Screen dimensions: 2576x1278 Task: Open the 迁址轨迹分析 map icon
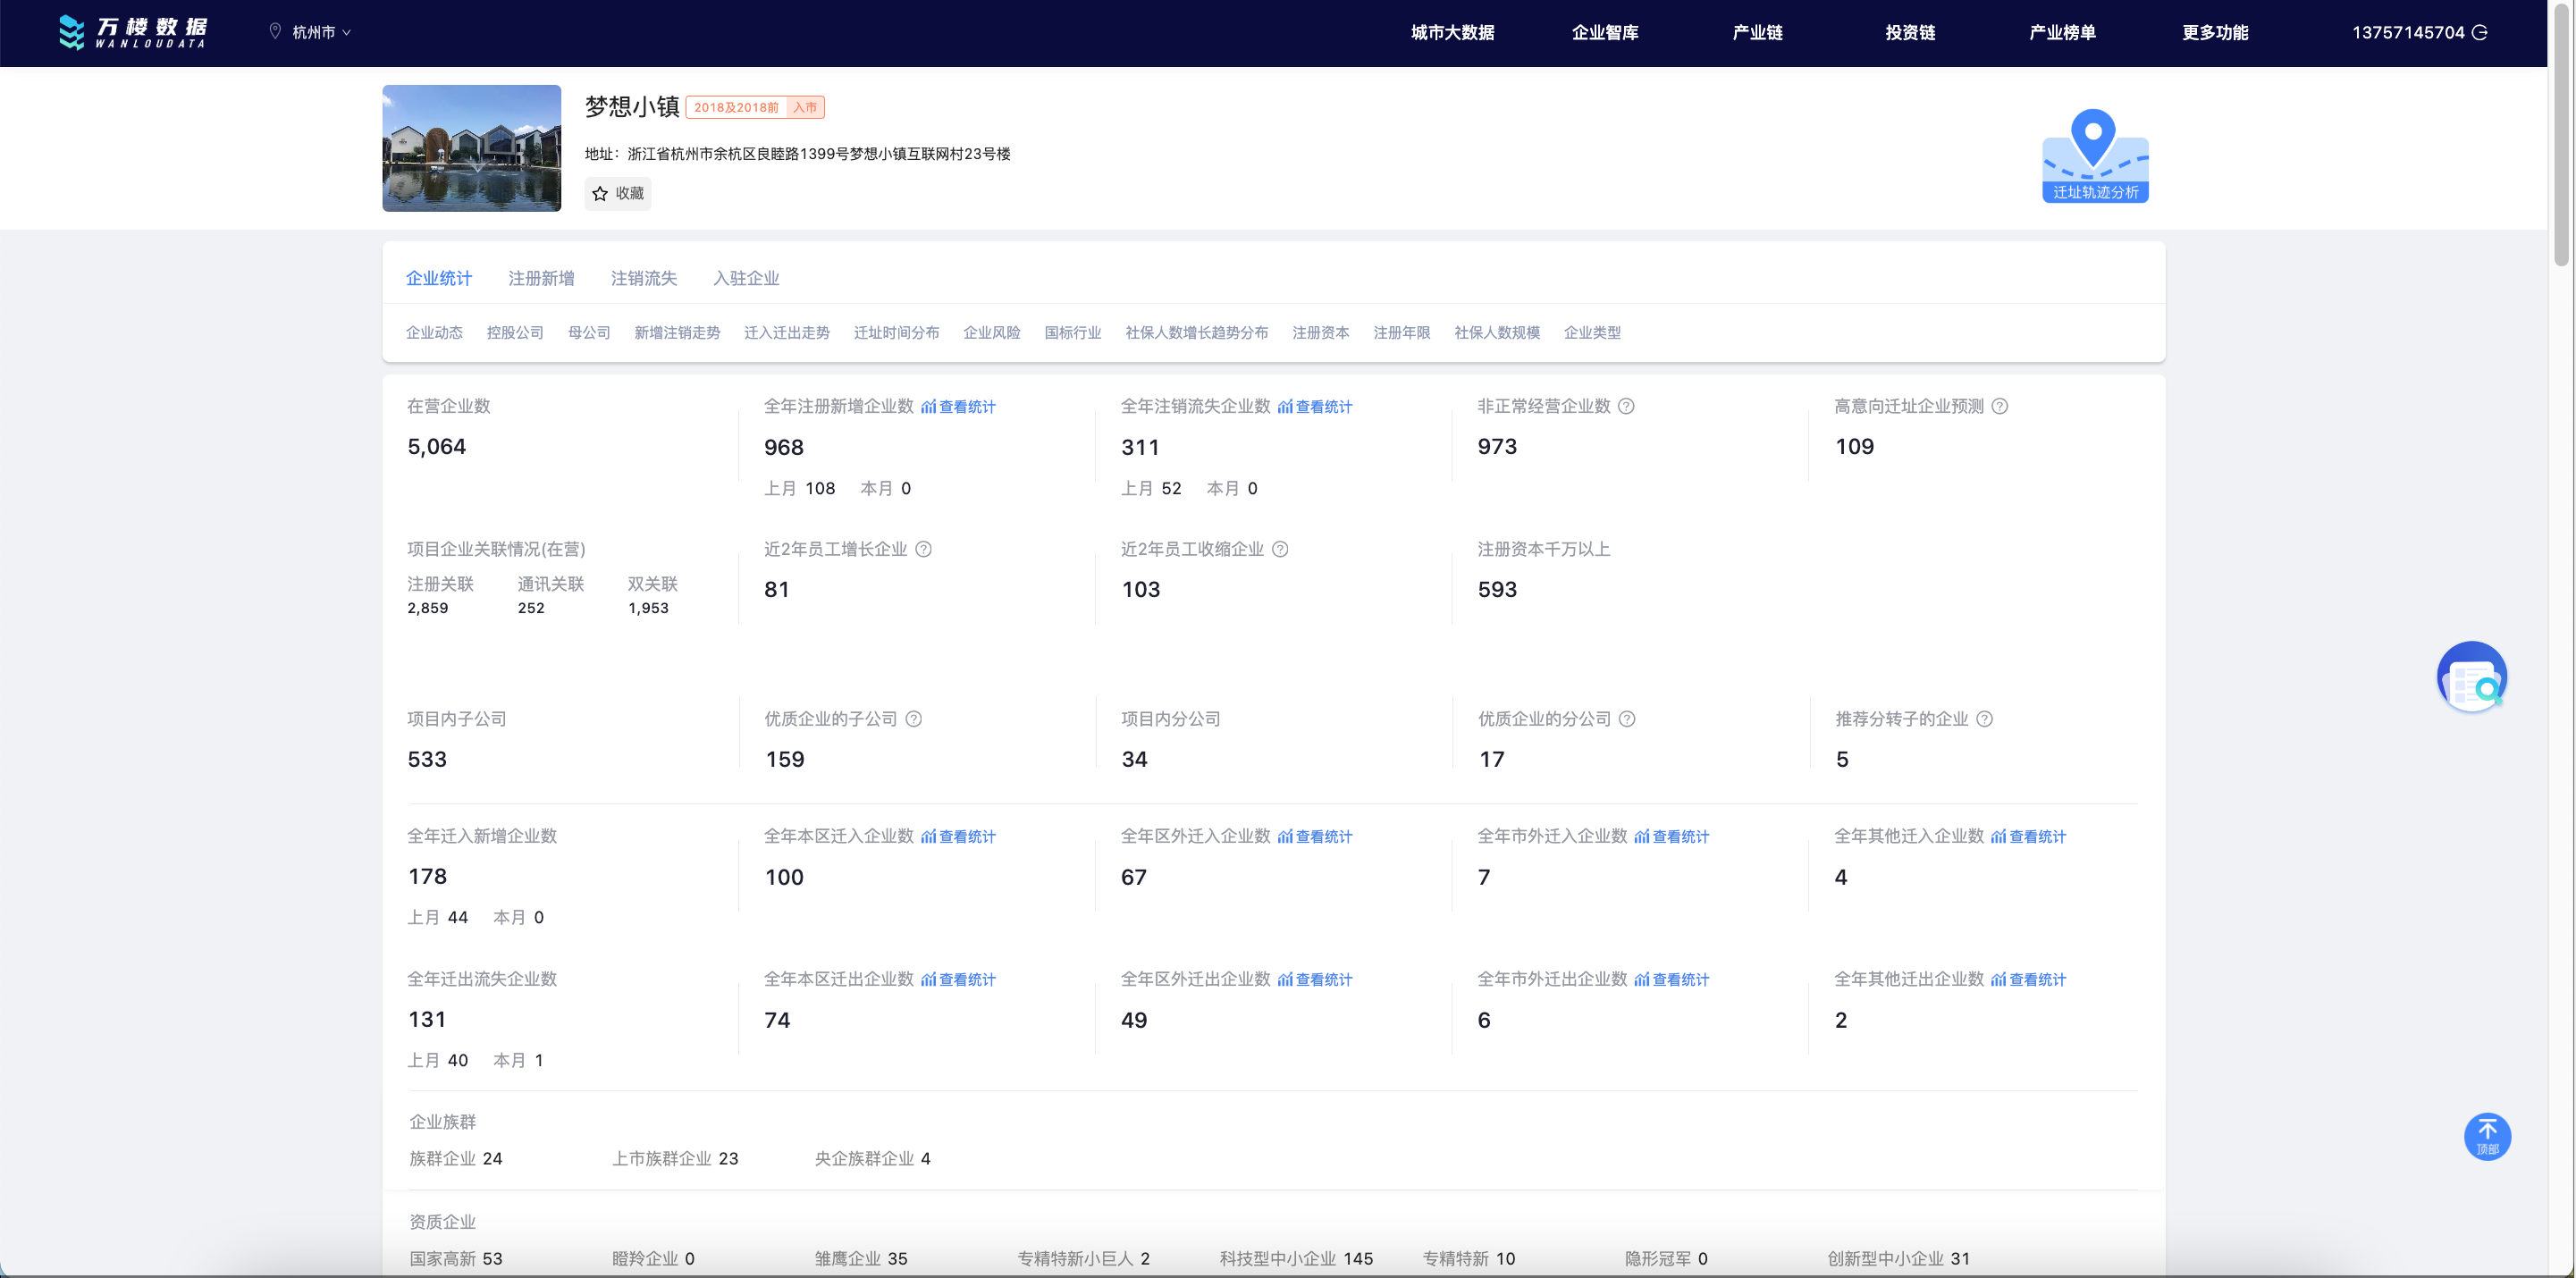pos(2094,156)
